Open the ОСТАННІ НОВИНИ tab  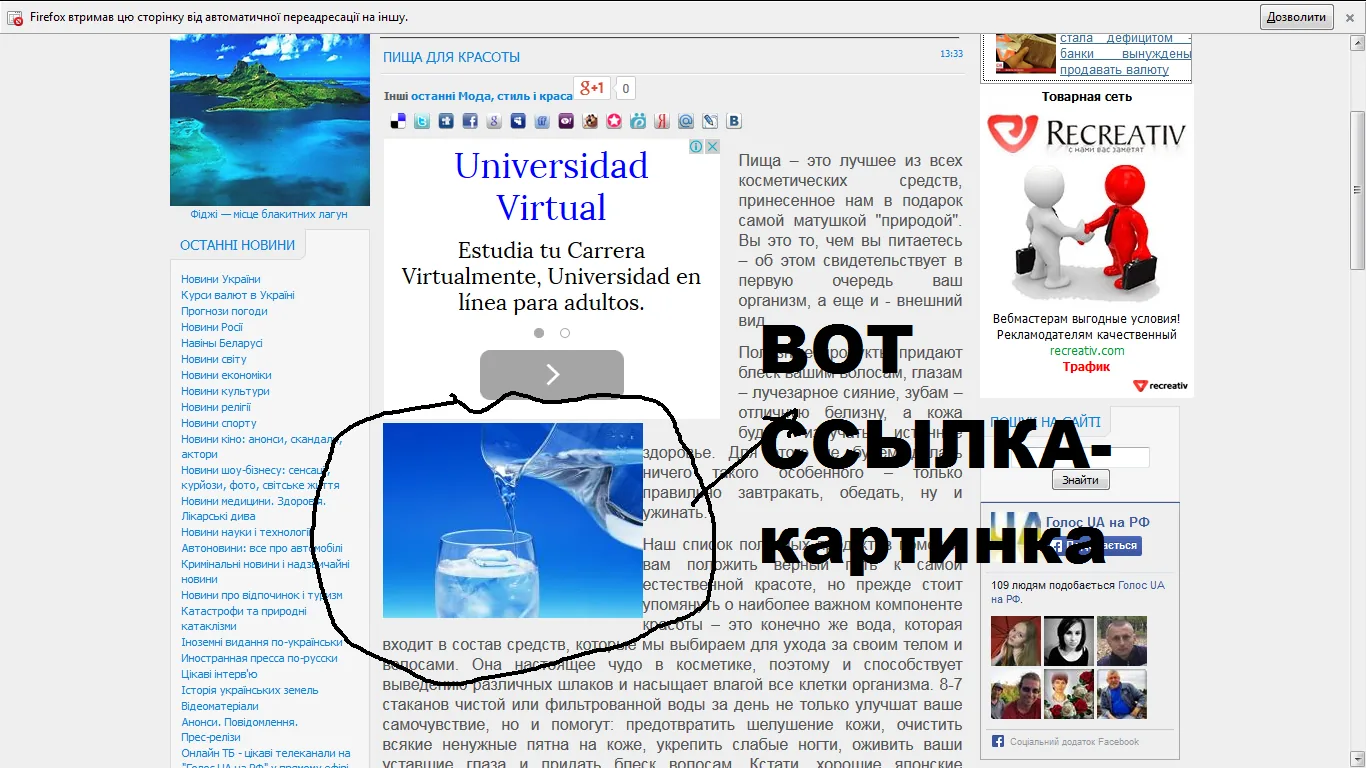coord(238,245)
